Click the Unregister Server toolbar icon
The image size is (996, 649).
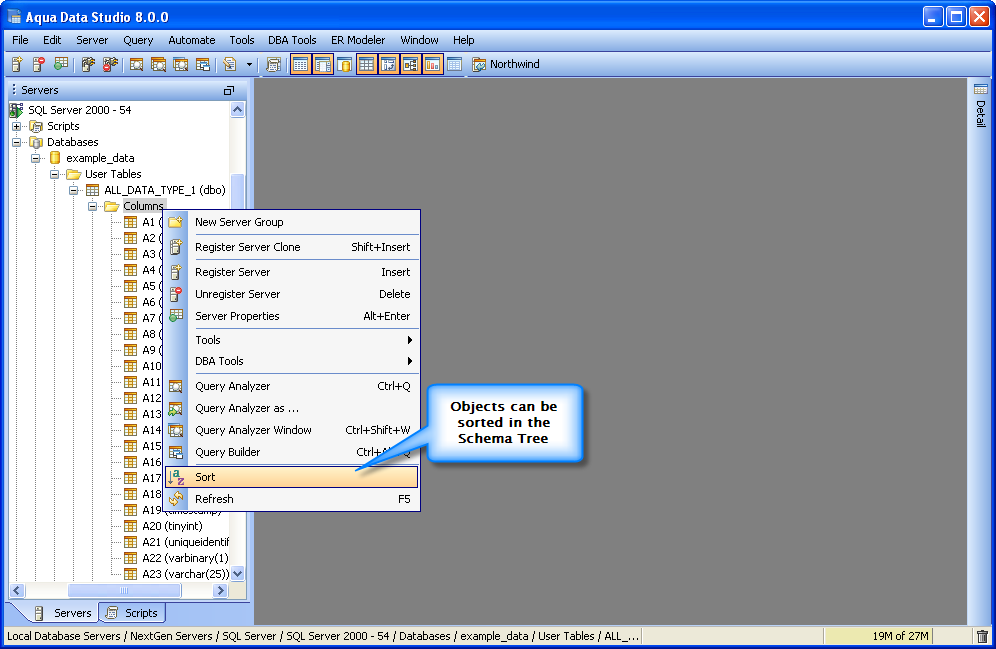pos(39,64)
